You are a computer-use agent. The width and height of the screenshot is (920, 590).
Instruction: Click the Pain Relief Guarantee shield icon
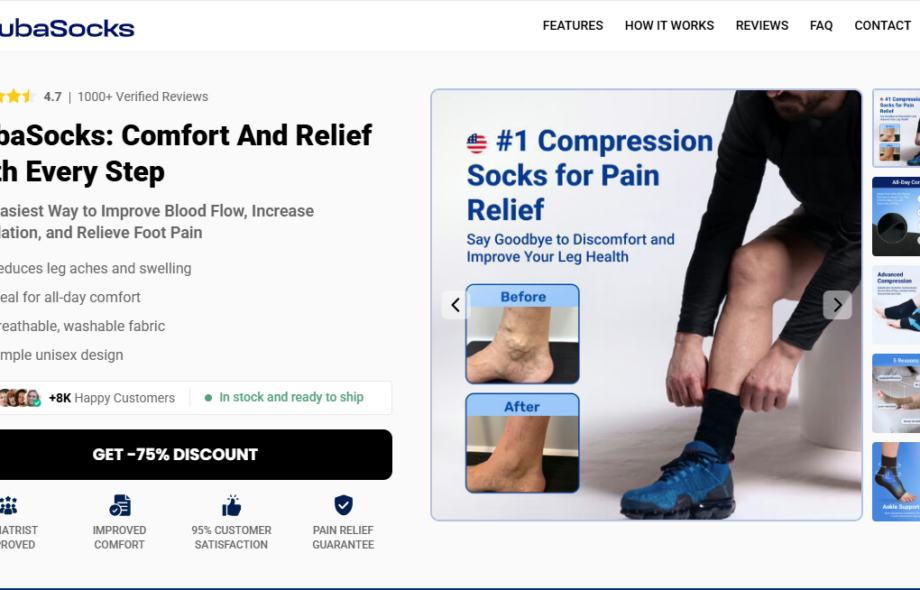(343, 505)
